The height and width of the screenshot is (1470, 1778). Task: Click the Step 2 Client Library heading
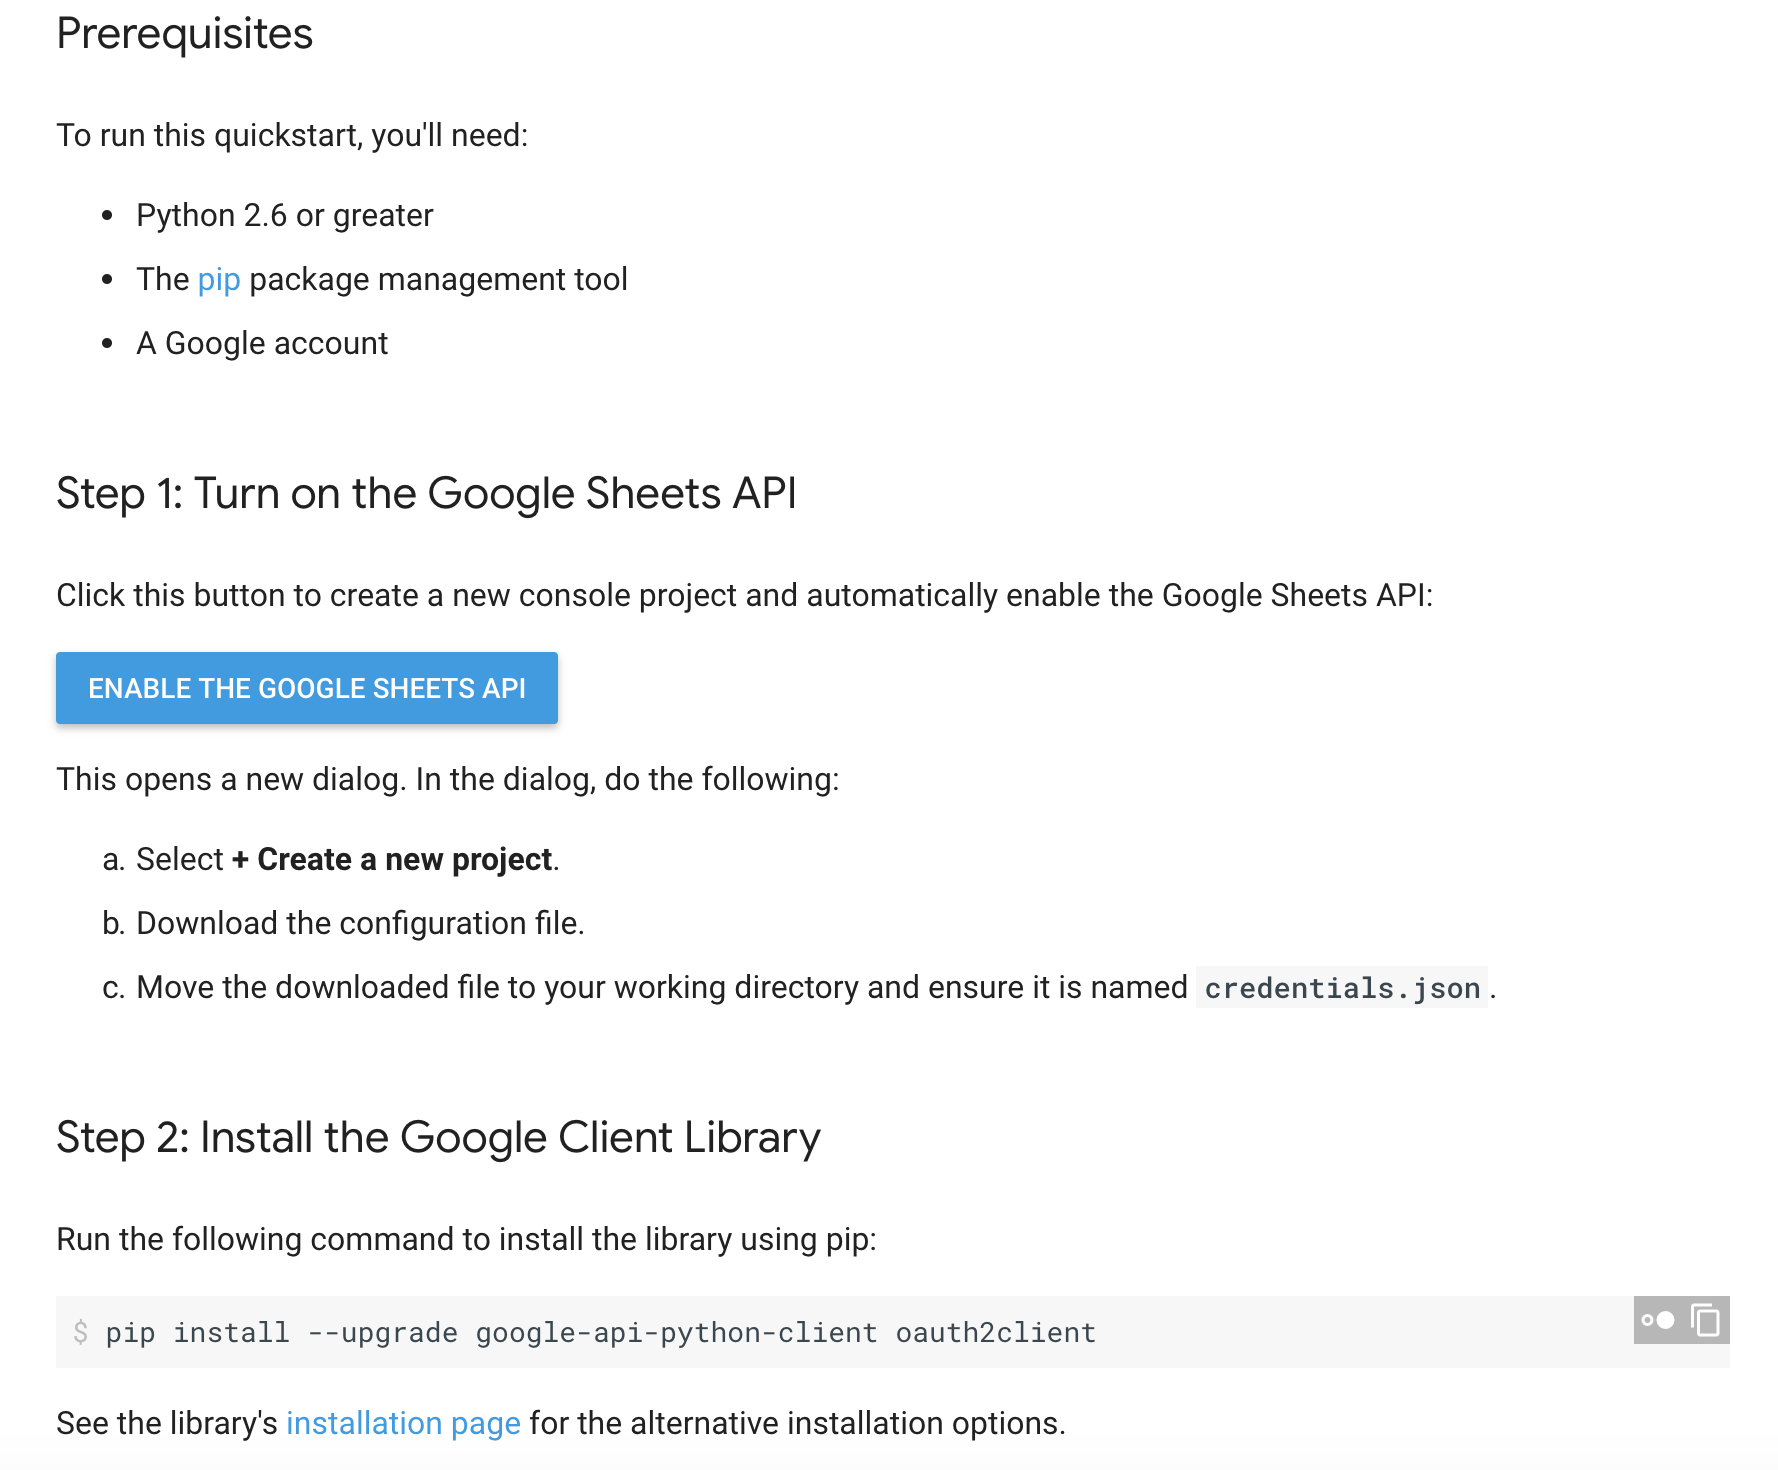[x=438, y=1138]
